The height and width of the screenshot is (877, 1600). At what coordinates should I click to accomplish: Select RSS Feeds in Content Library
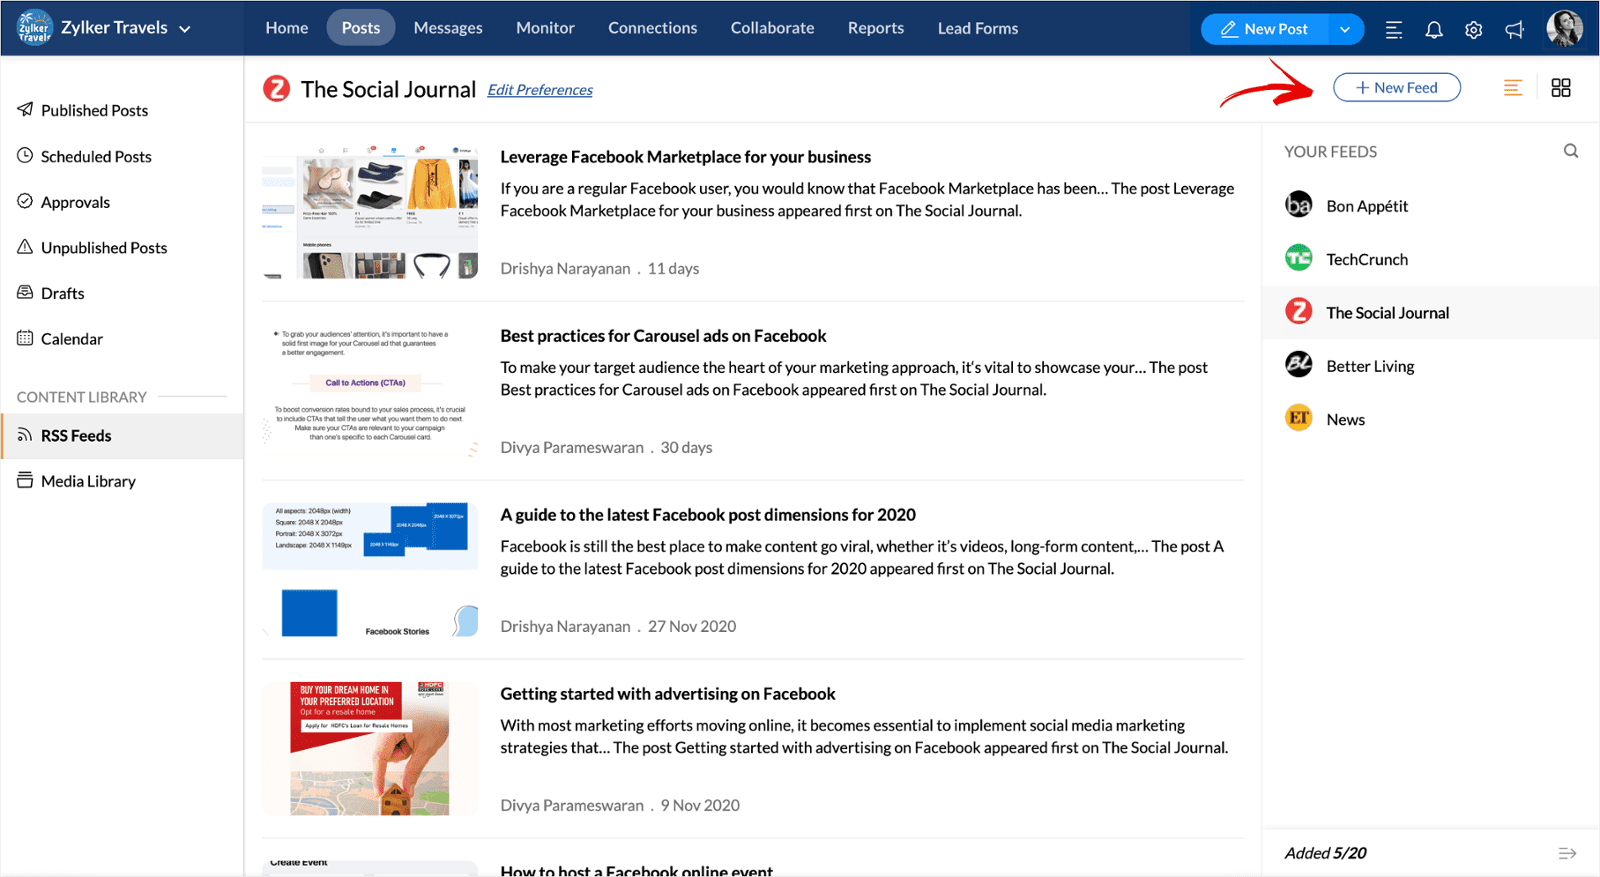click(x=122, y=436)
